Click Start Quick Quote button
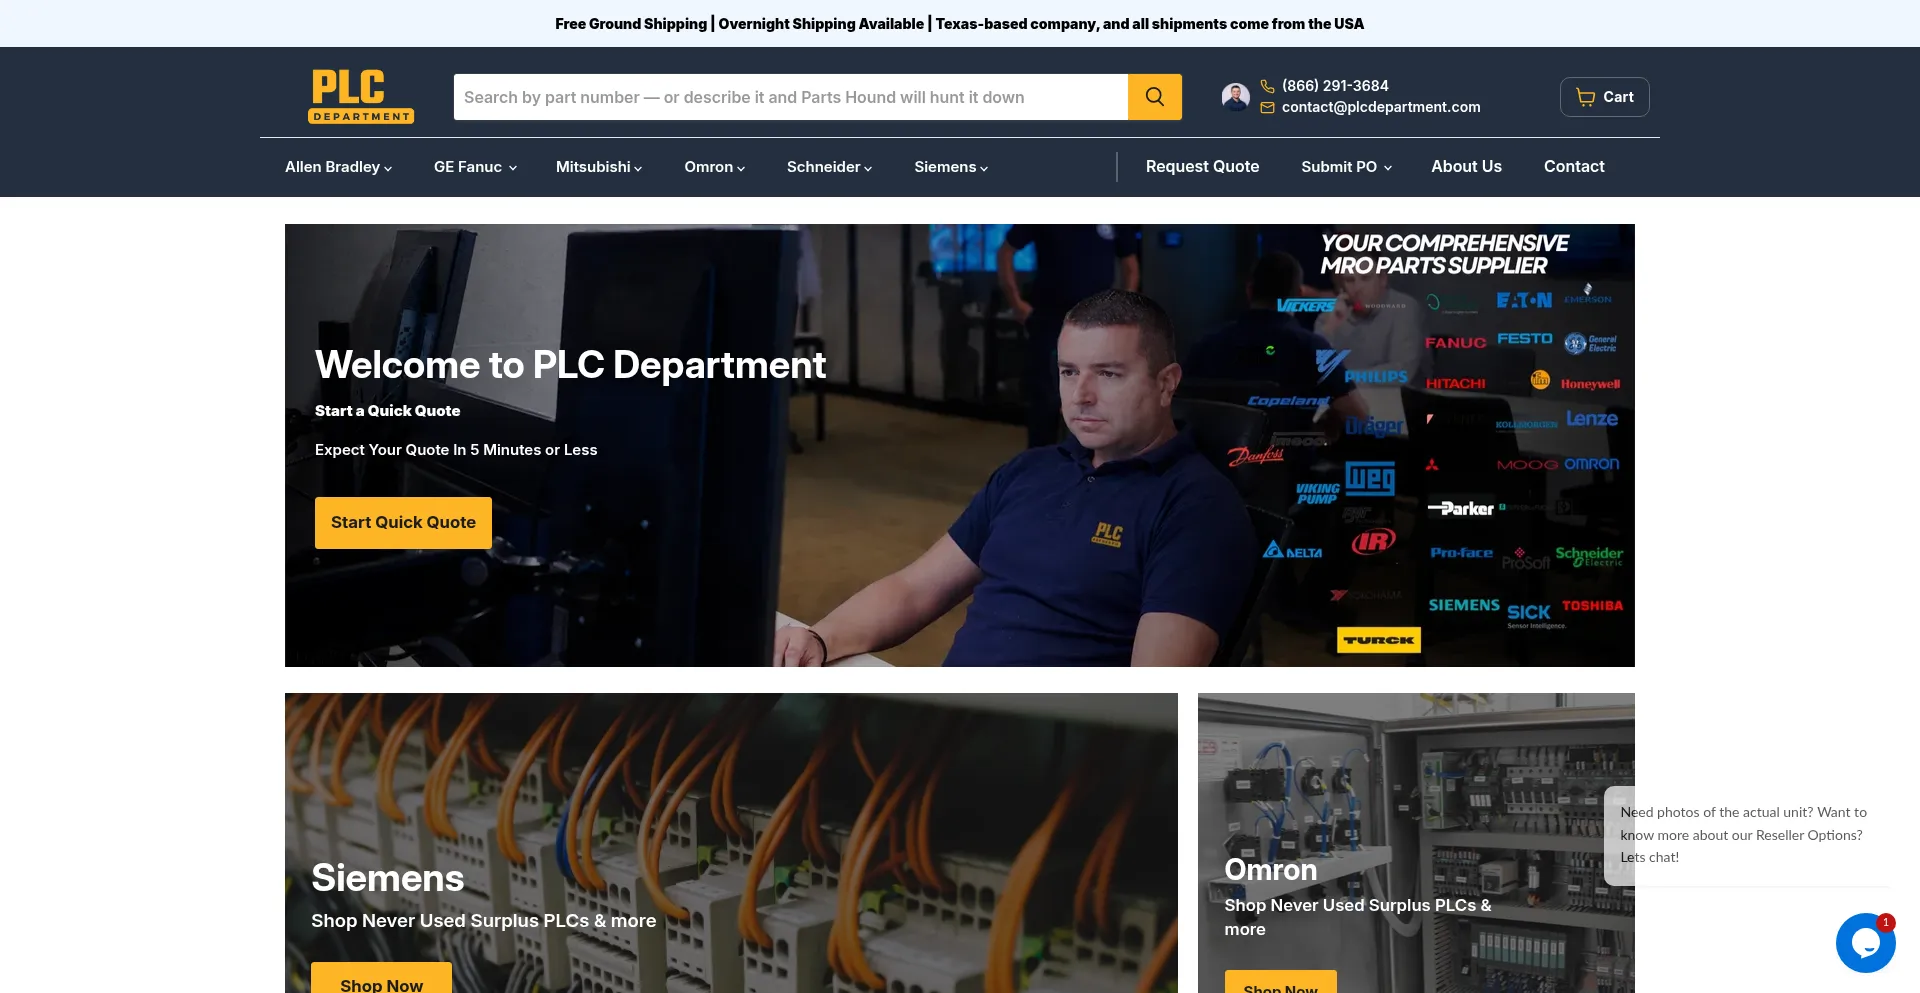 coord(403,523)
